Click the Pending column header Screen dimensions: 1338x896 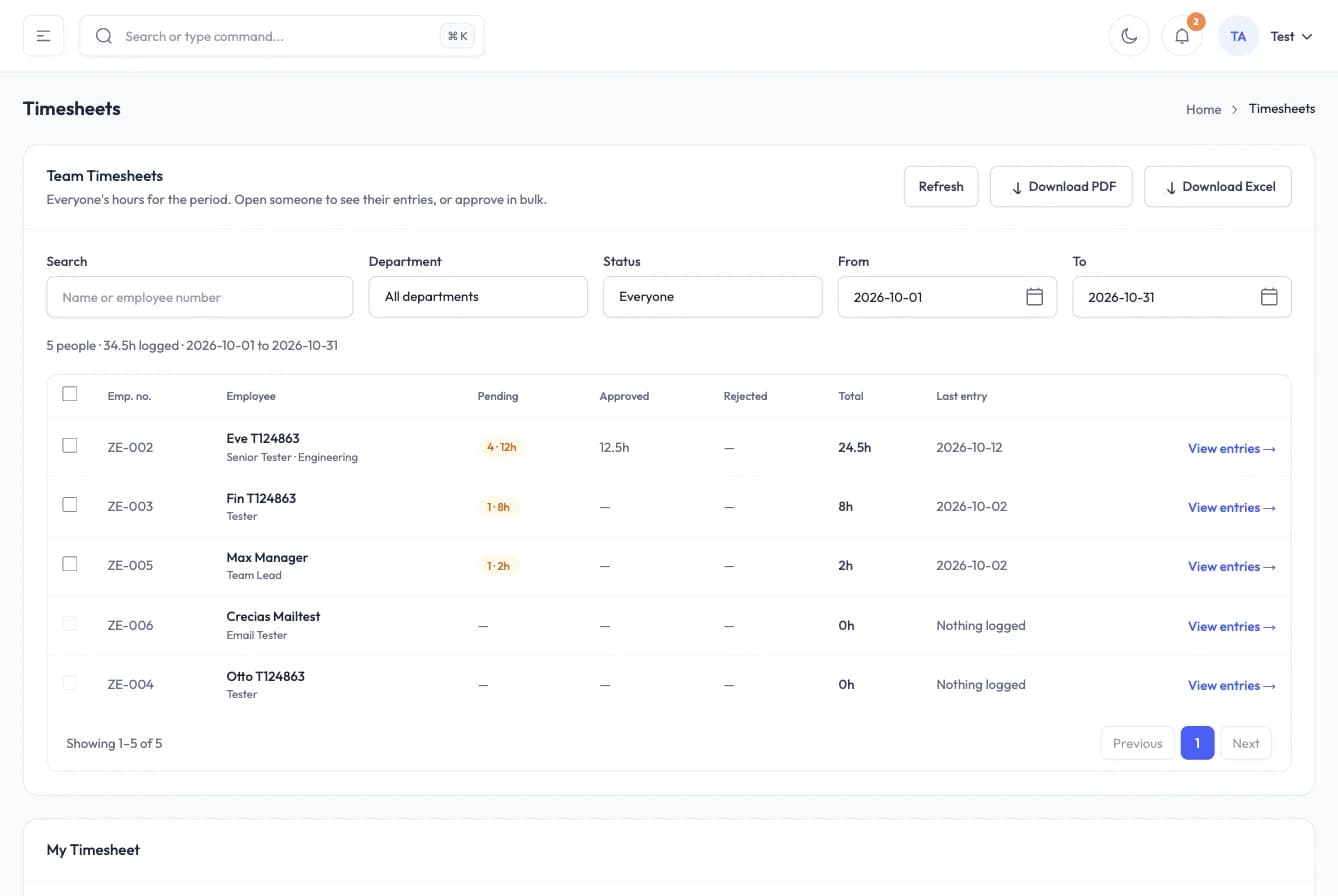tap(498, 396)
